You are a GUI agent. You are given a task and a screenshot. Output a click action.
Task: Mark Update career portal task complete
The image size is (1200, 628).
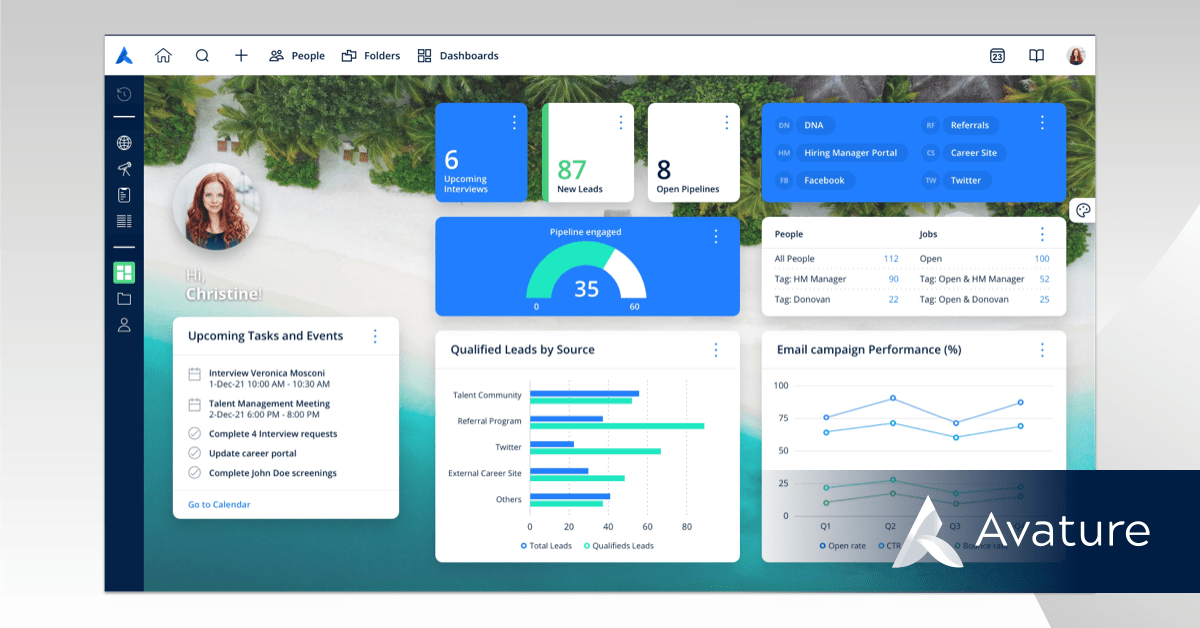(195, 453)
